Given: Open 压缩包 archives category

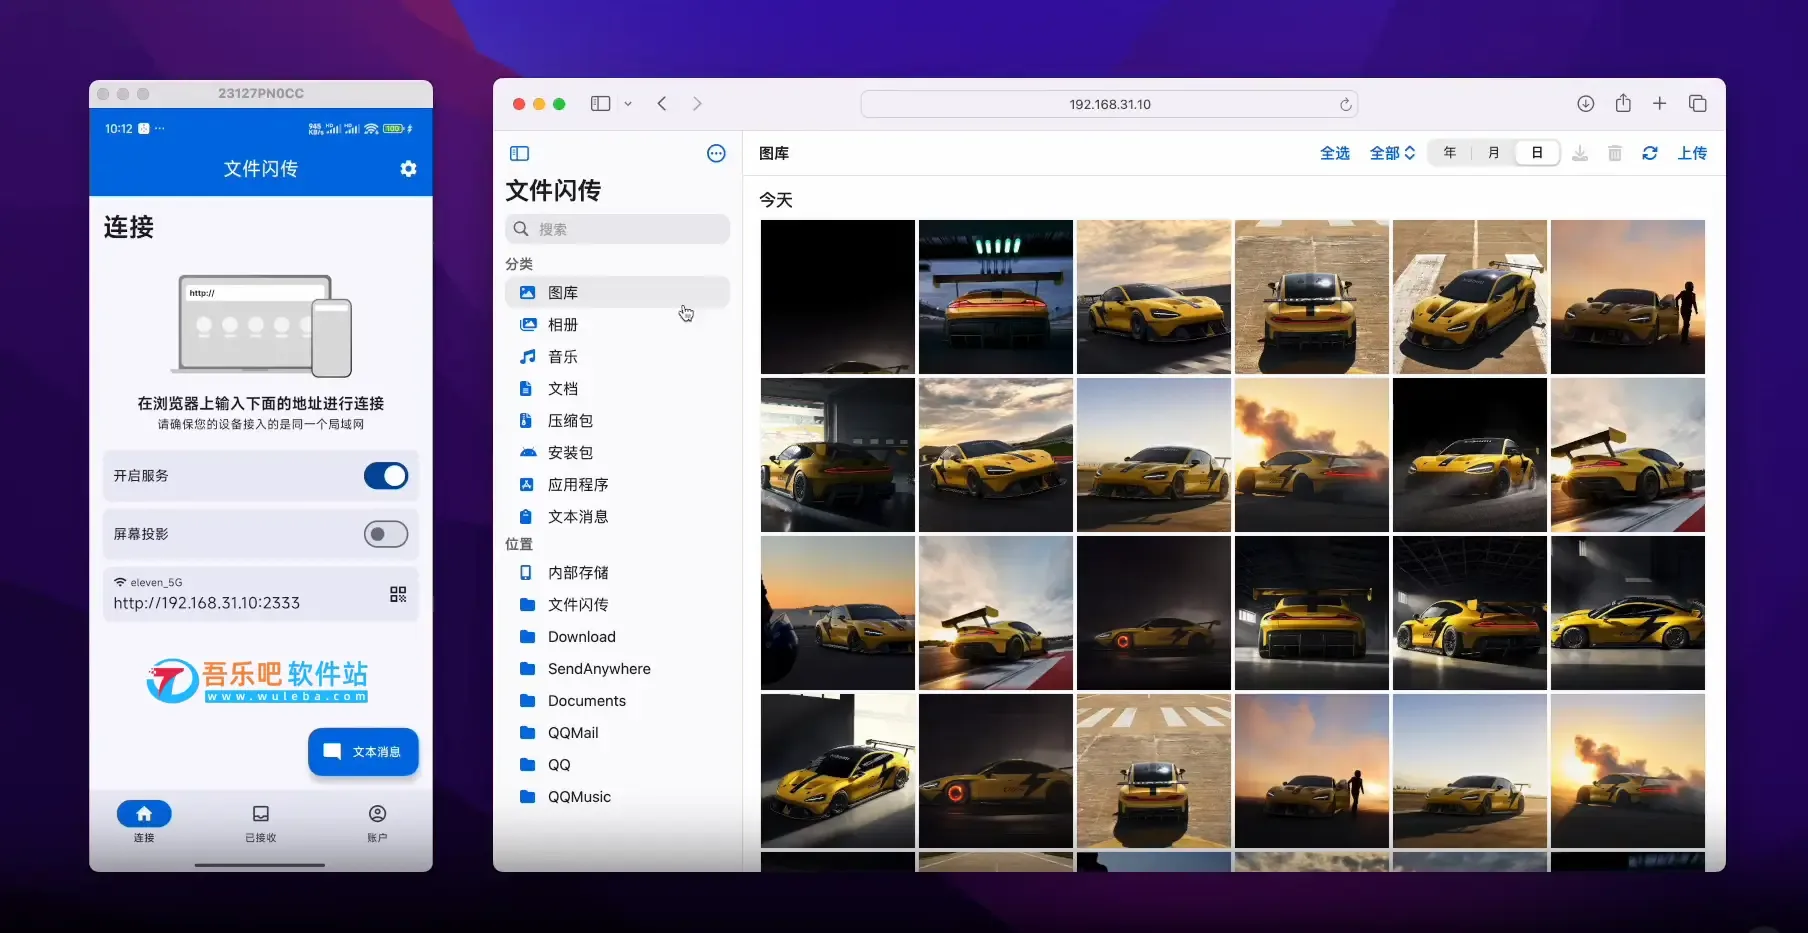Looking at the screenshot, I should pyautogui.click(x=617, y=421).
